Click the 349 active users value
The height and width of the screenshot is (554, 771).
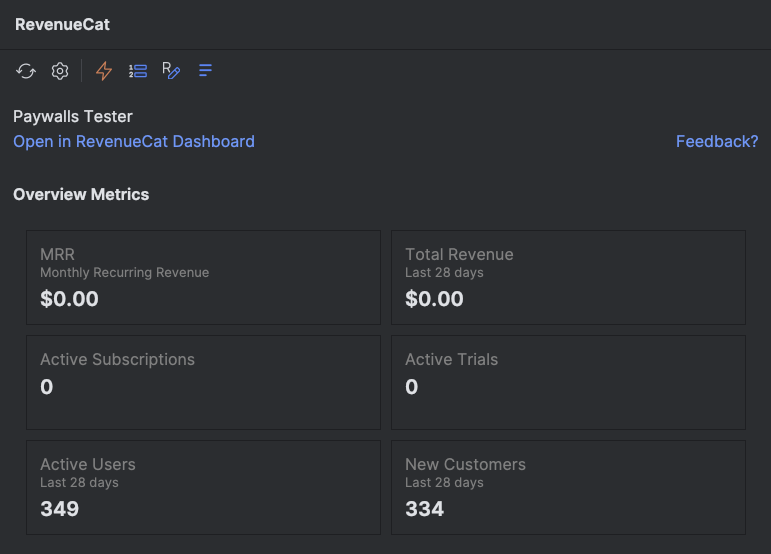pos(59,509)
